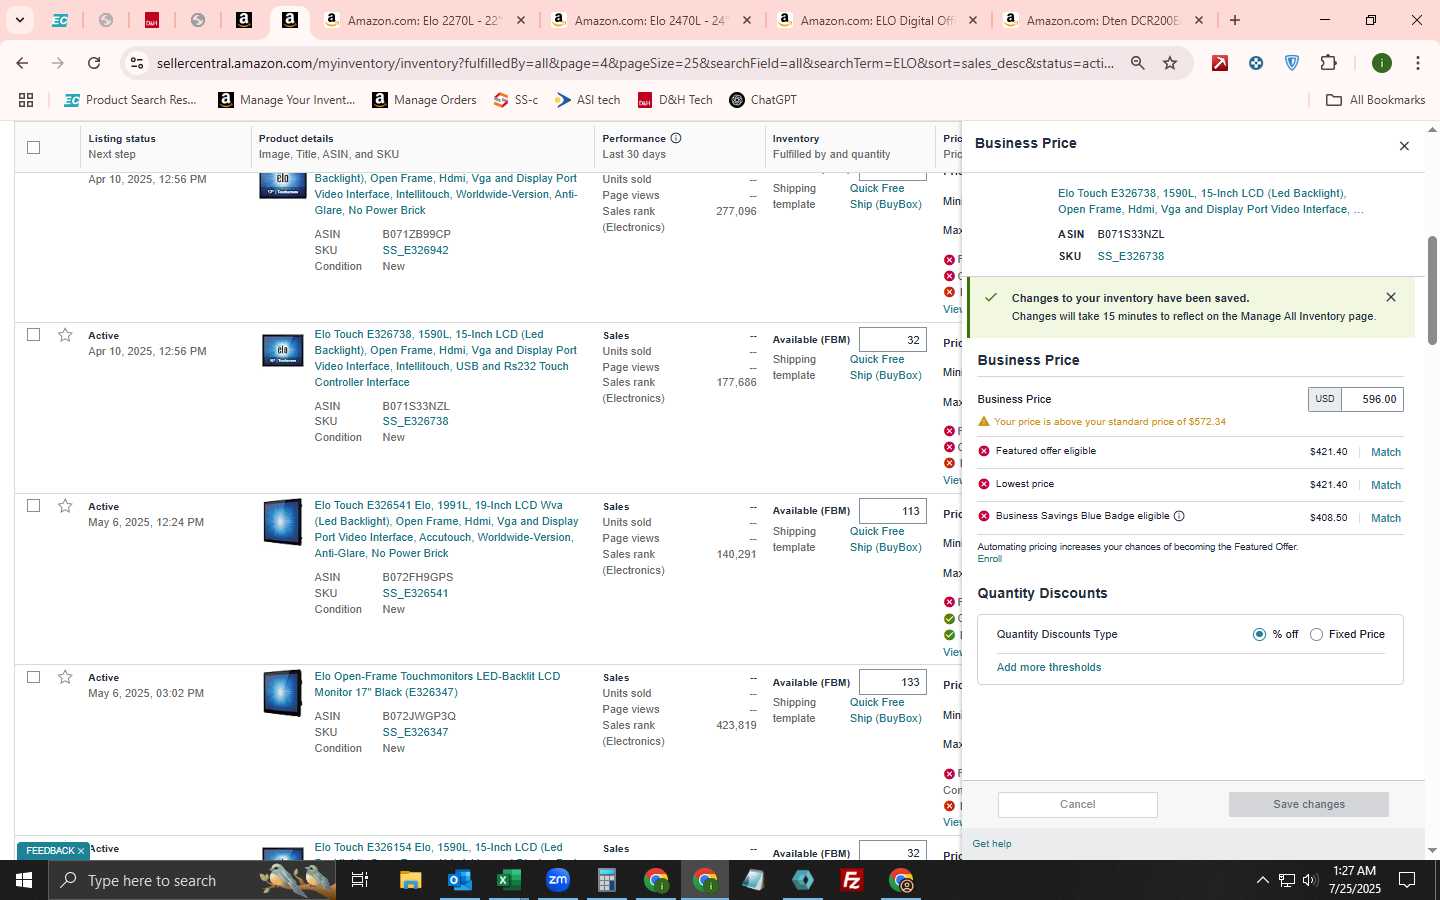Open File Explorer from the taskbar
This screenshot has width=1440, height=900.
coord(410,880)
